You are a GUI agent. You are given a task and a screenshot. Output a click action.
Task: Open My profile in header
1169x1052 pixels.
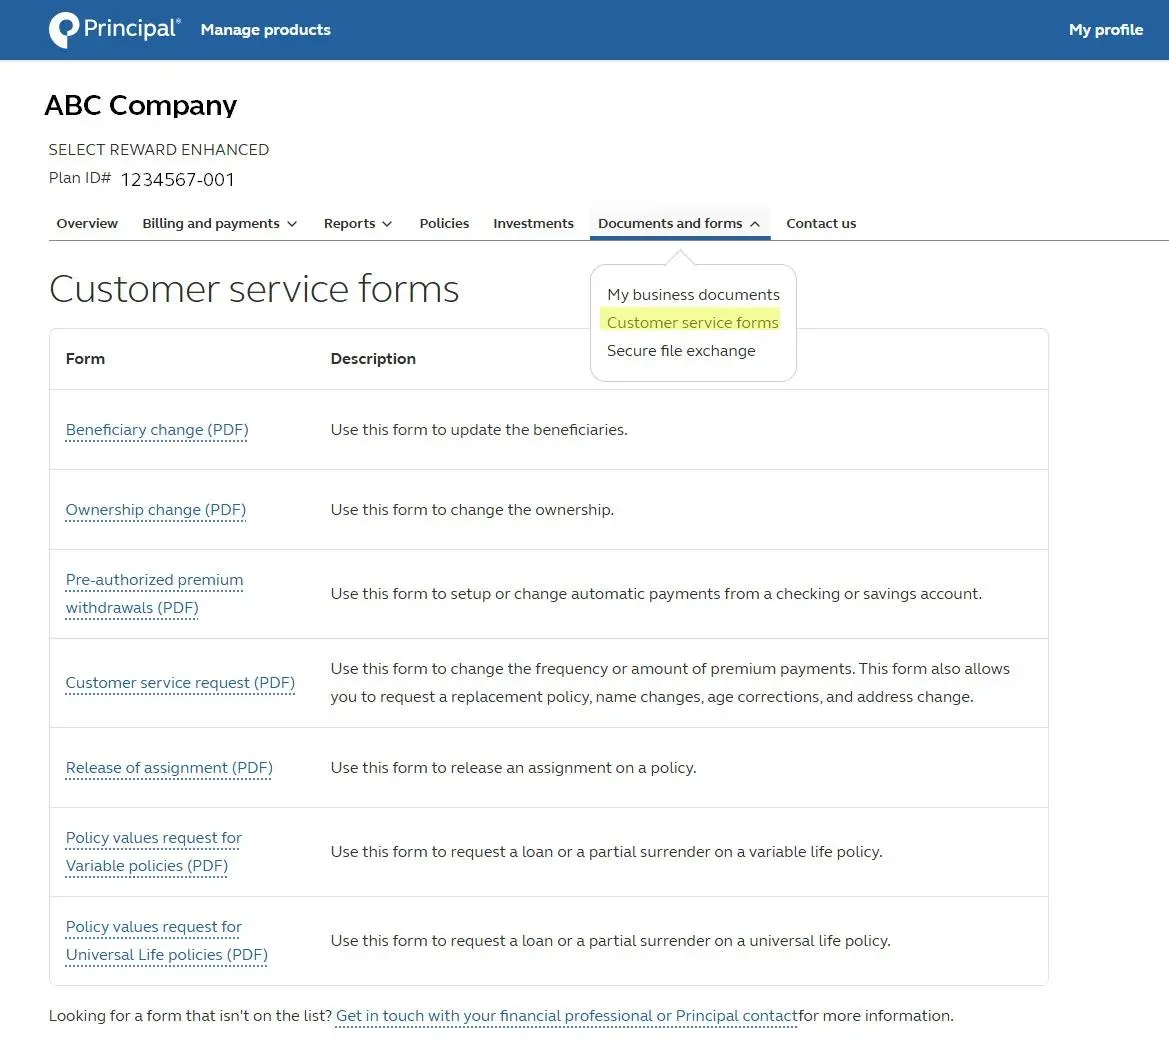click(x=1106, y=30)
